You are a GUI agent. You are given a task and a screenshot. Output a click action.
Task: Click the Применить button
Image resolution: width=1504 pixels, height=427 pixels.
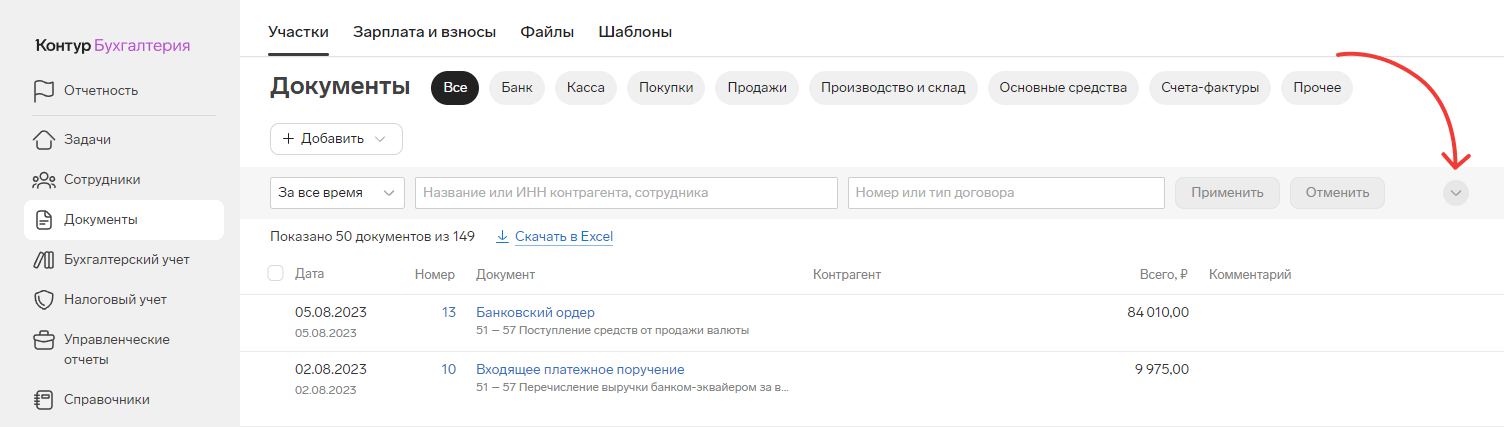(1227, 193)
